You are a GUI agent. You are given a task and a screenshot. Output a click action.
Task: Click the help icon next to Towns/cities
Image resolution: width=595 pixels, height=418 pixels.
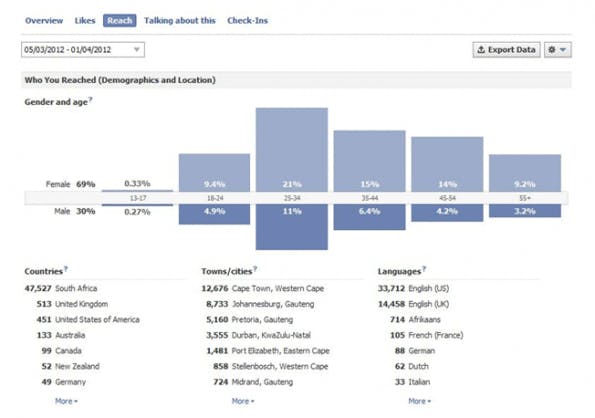[255, 269]
